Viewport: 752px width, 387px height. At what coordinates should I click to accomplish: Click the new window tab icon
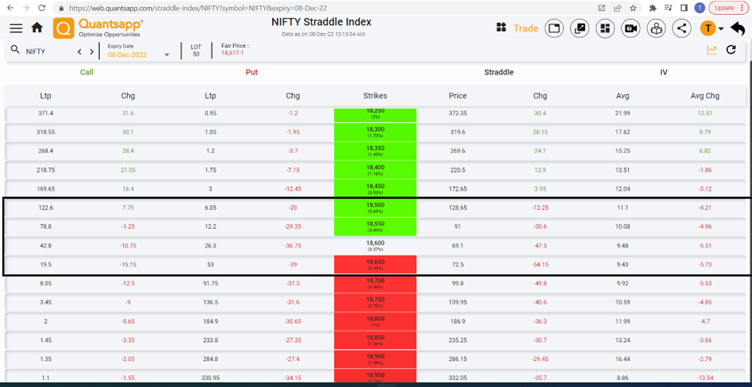pyautogui.click(x=554, y=28)
